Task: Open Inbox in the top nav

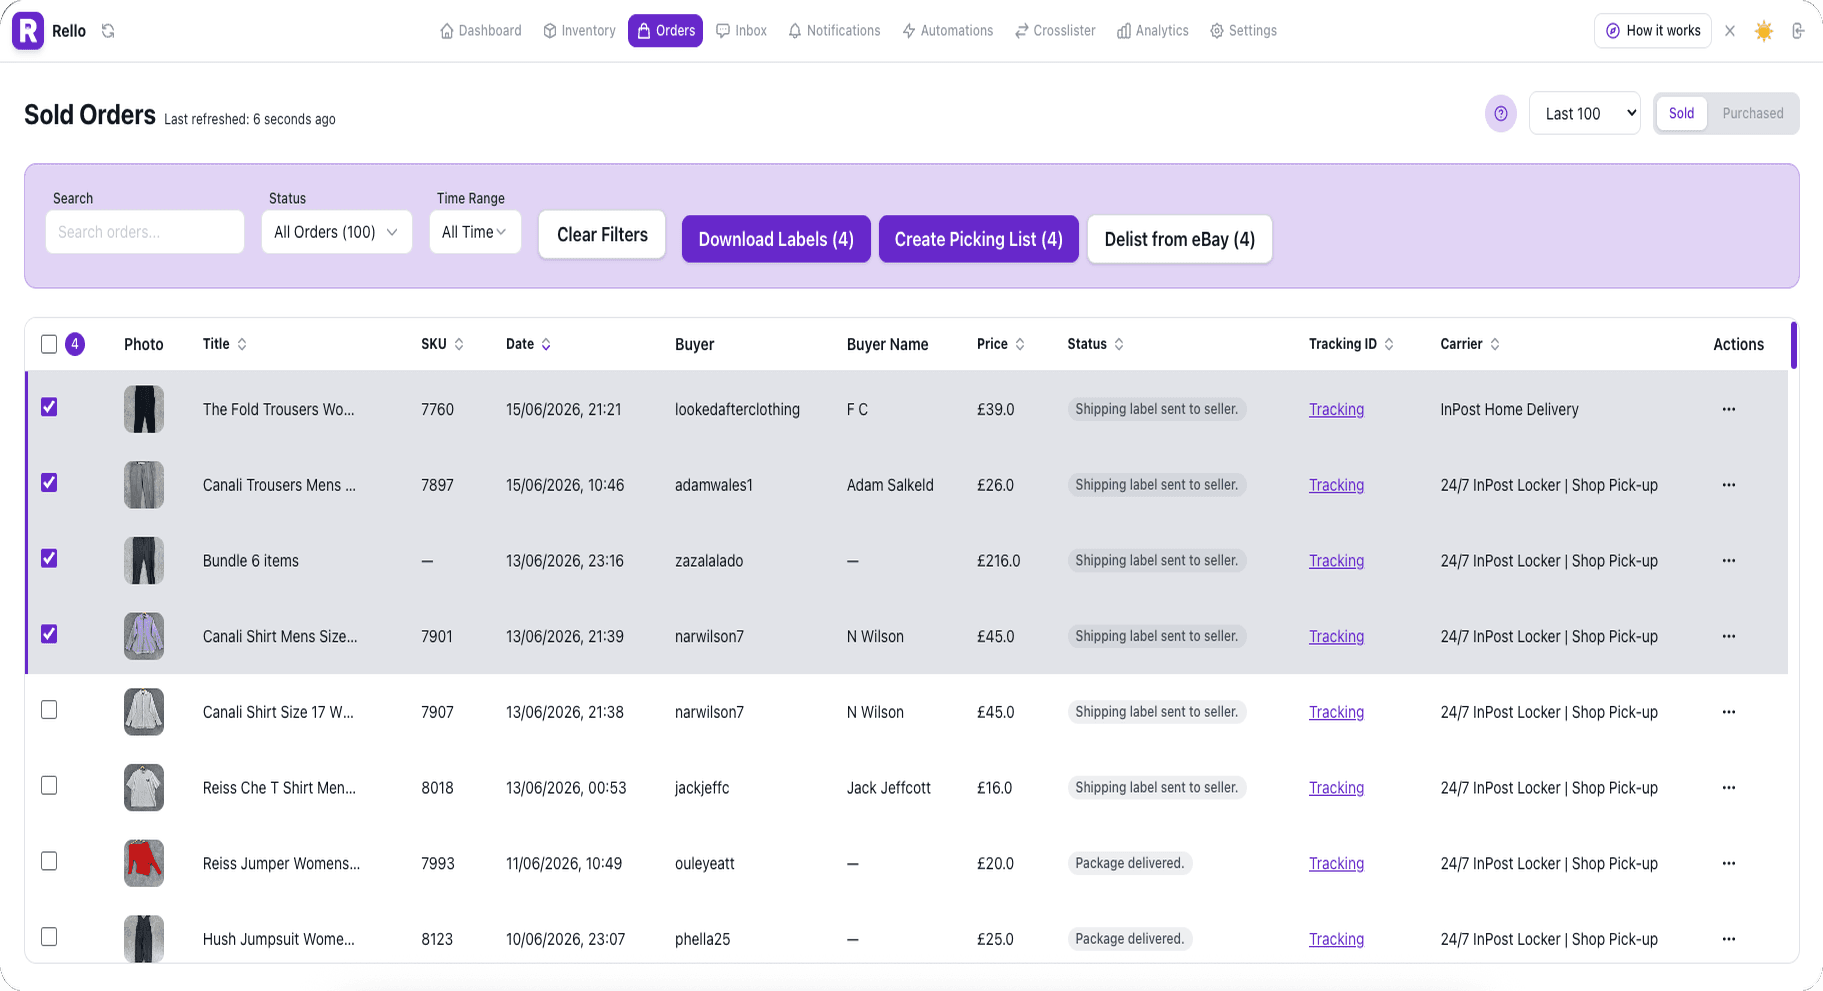Action: point(742,31)
